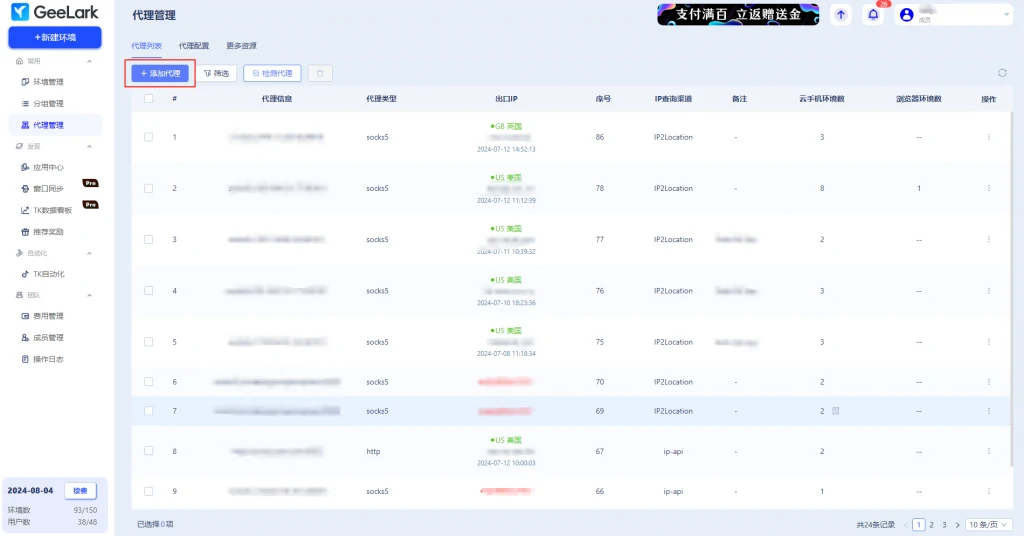Click the GeeLark logo
Viewport: 1024px width, 536px height.
point(55,12)
